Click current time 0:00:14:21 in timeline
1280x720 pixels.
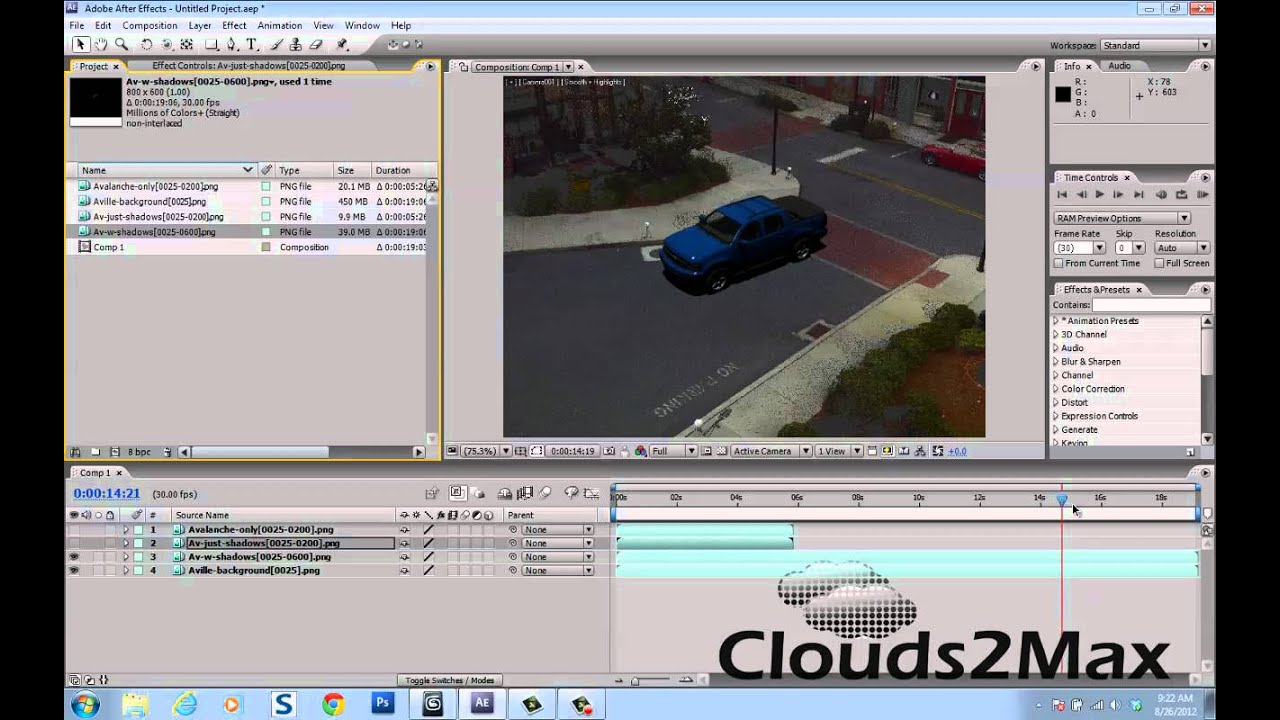point(106,493)
